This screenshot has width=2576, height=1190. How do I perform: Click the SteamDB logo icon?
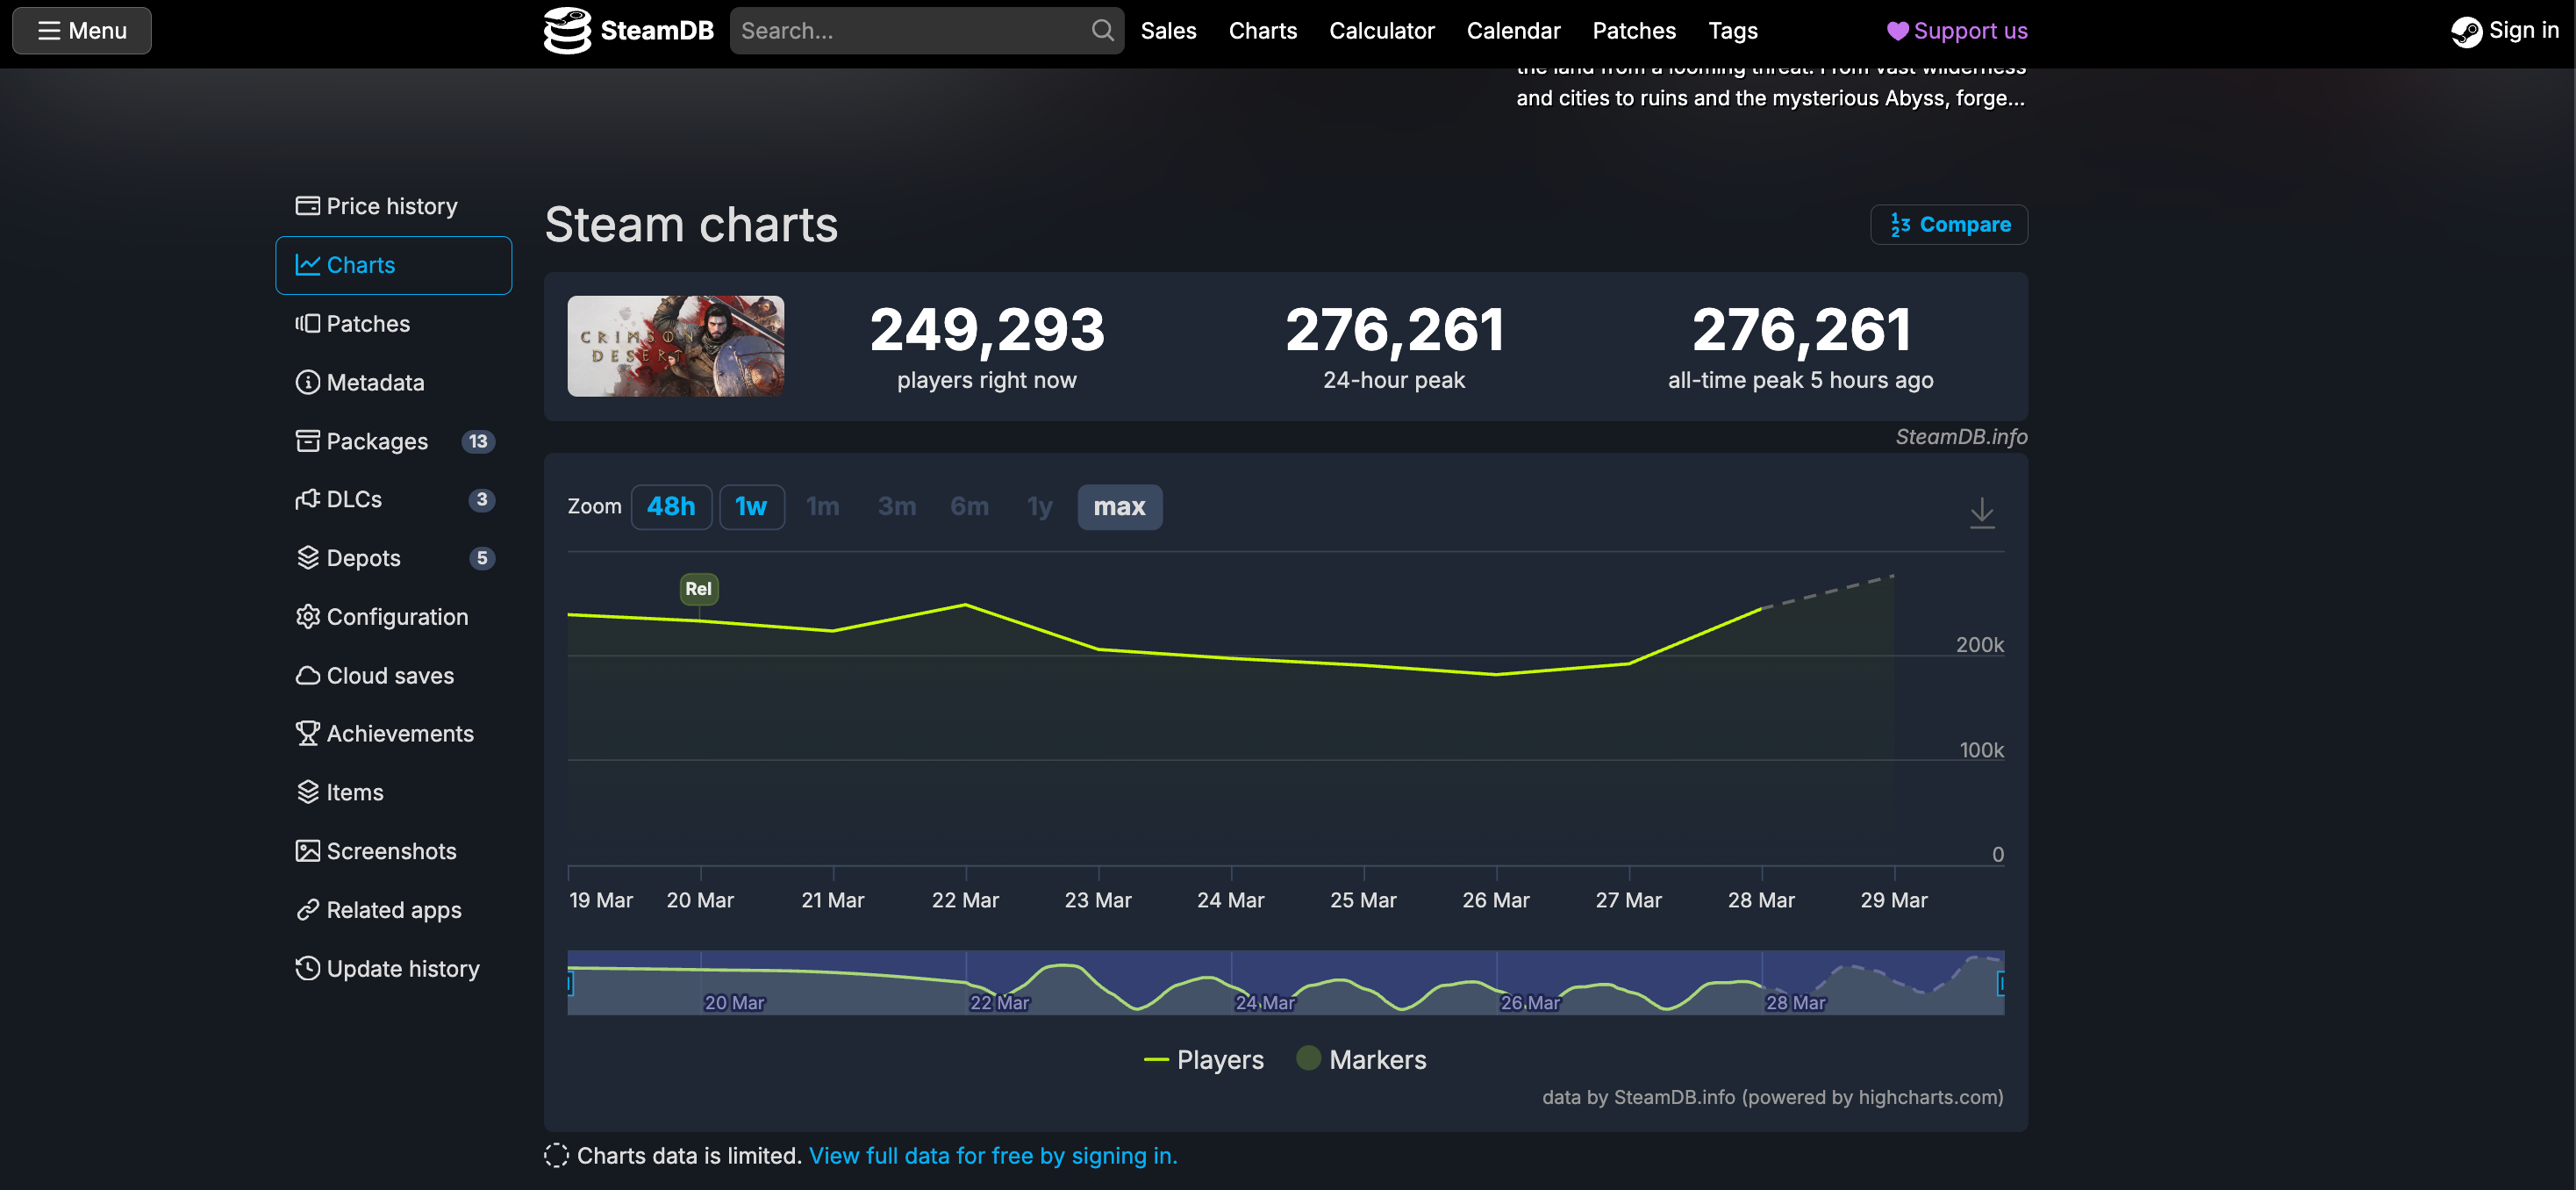click(567, 30)
